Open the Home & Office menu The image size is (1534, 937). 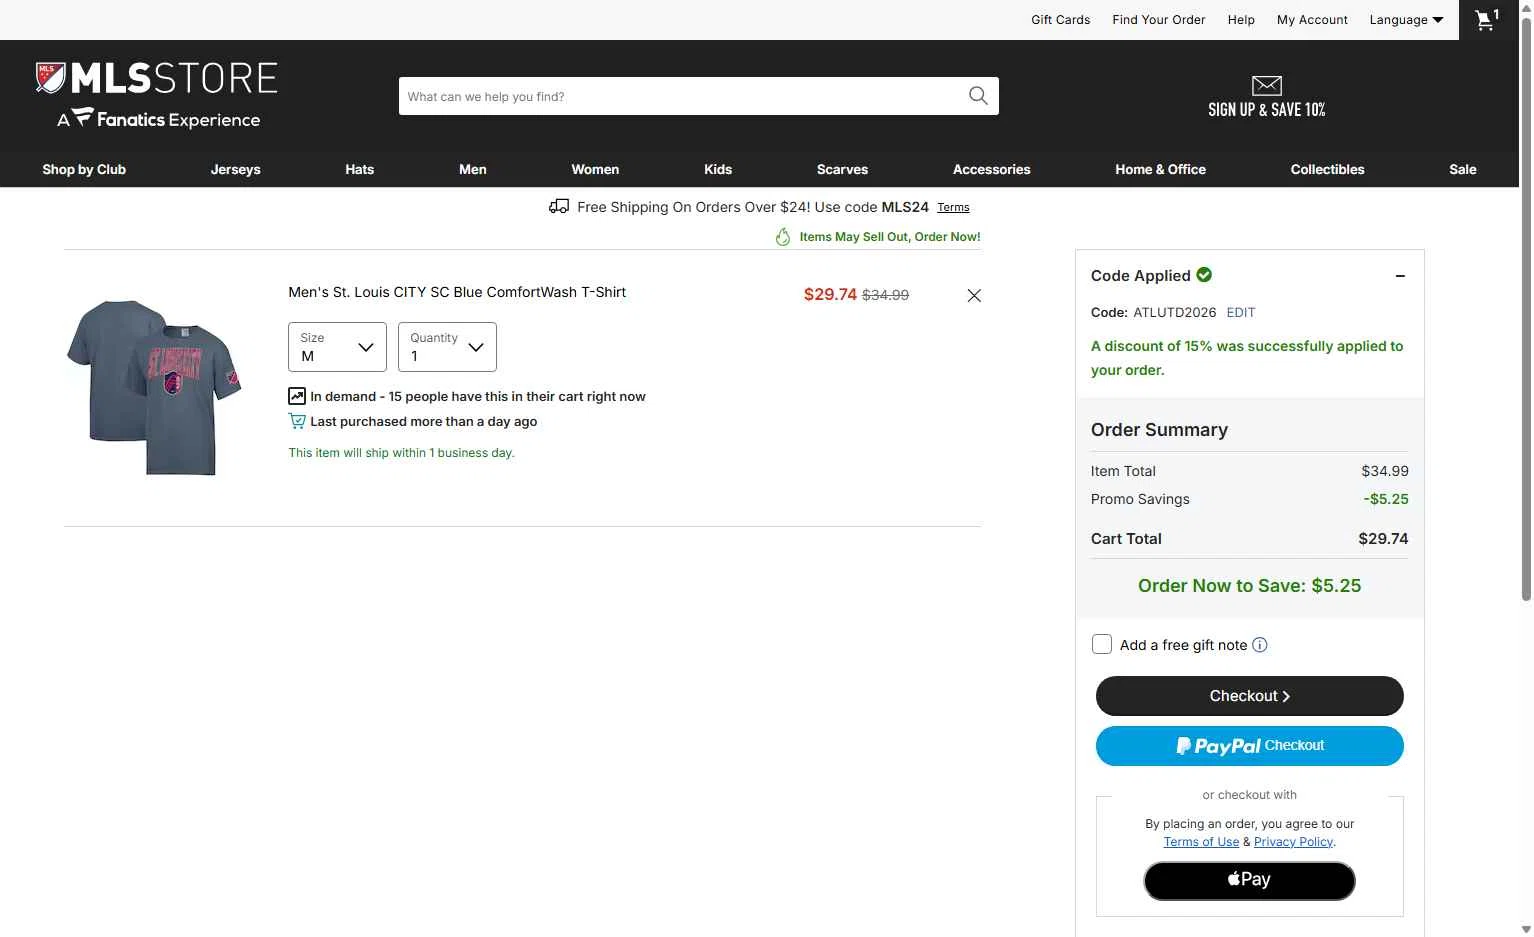(1161, 169)
